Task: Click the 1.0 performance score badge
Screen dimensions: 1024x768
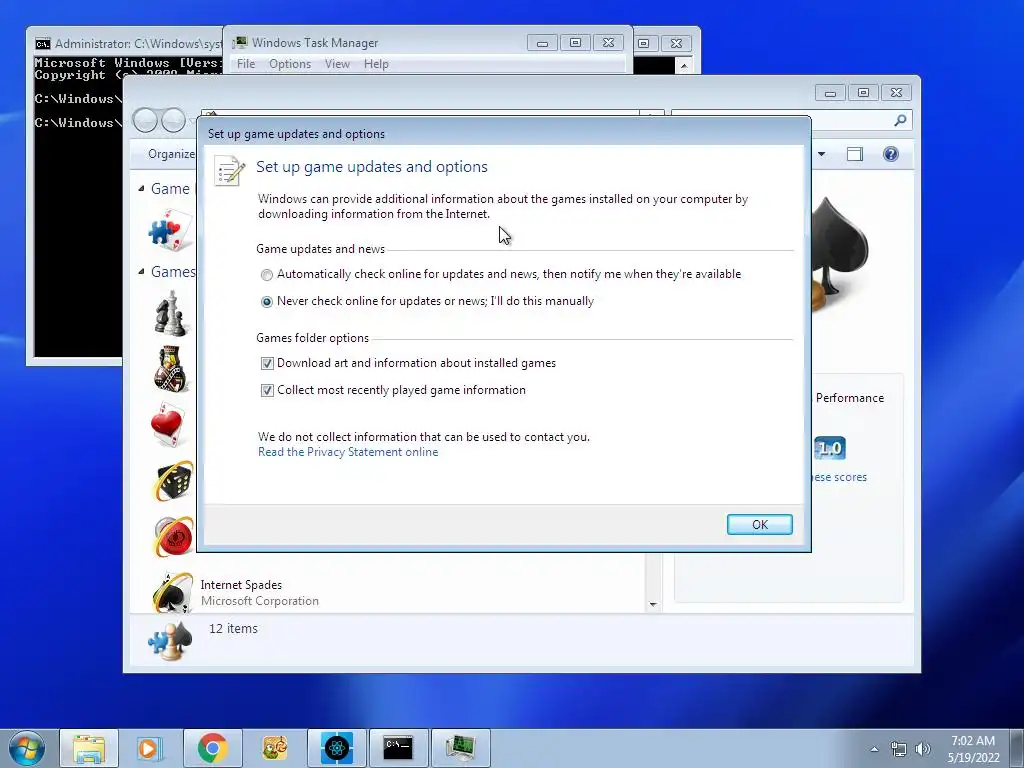Action: (830, 449)
